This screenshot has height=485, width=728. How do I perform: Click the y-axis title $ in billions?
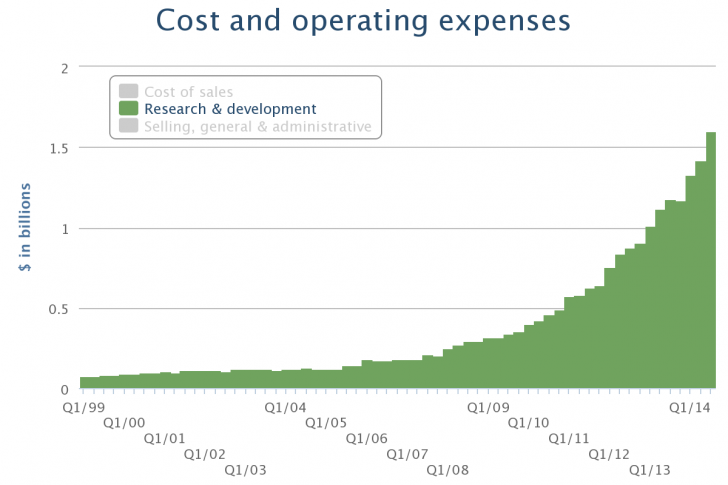pos(25,227)
